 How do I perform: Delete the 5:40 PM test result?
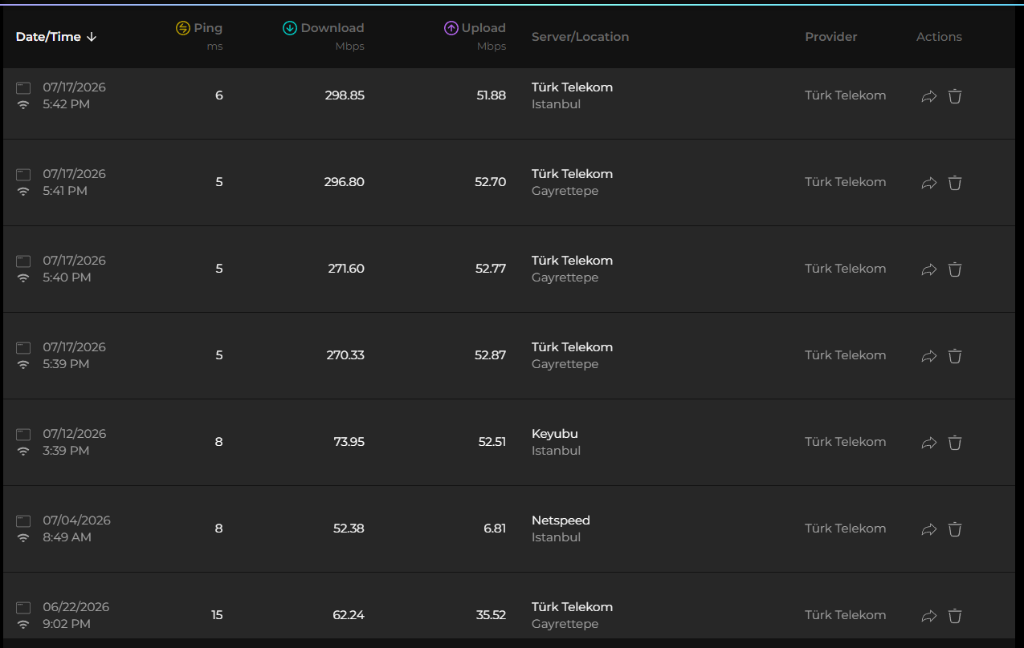[x=955, y=269]
